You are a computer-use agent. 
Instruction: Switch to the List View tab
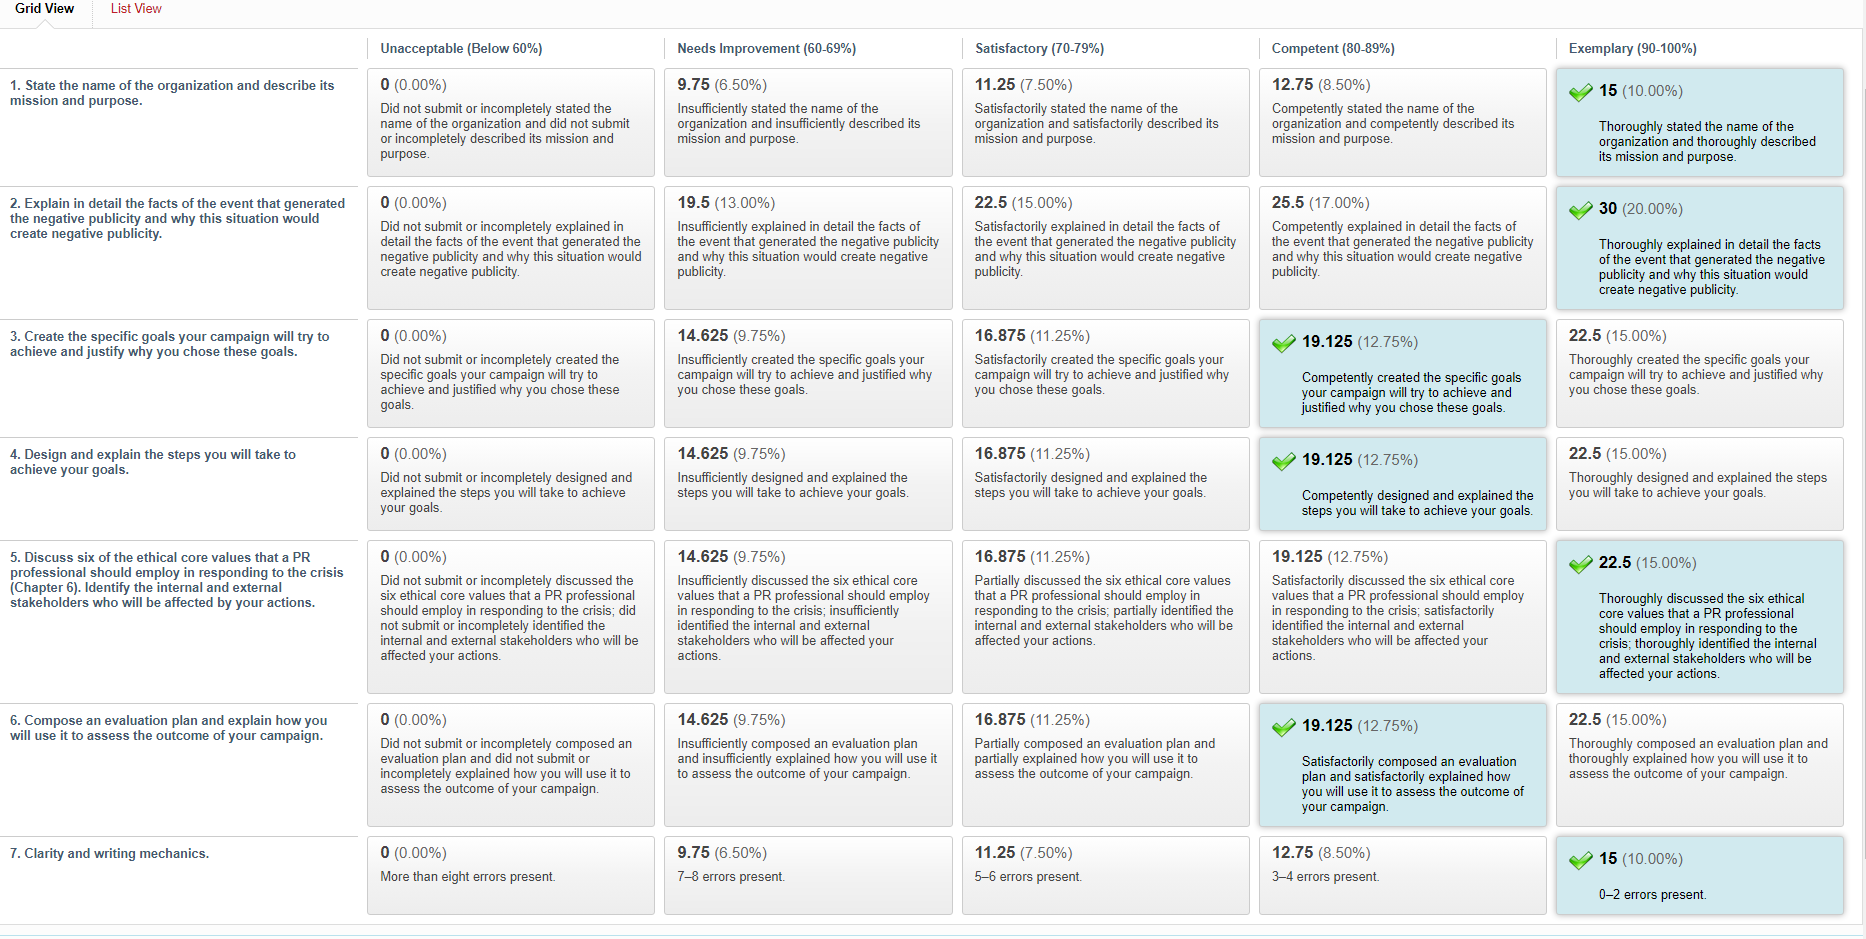tap(136, 9)
